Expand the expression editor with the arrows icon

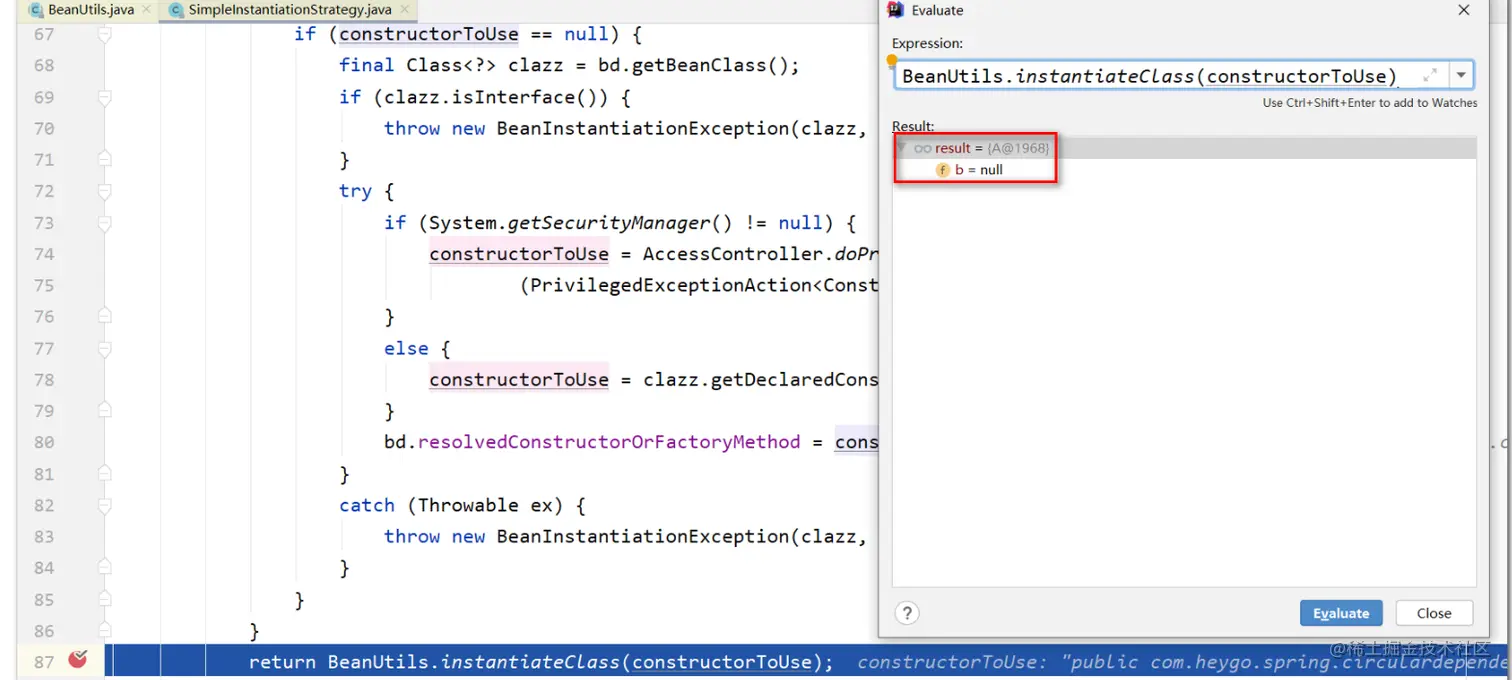[x=1431, y=75]
